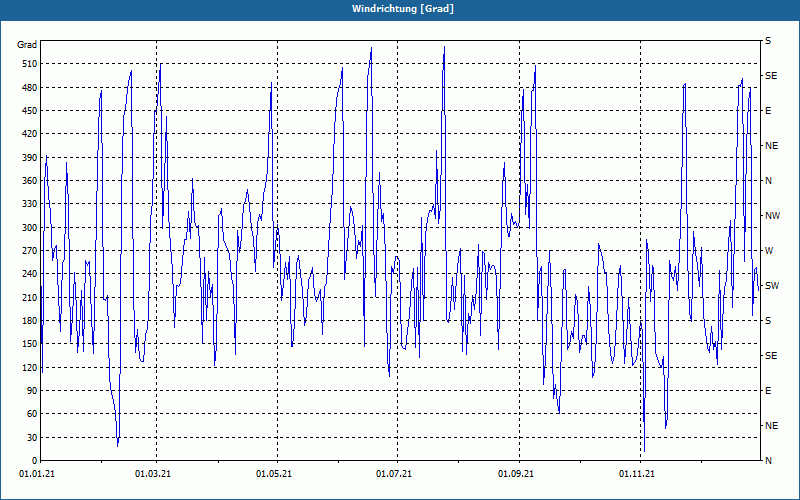This screenshot has height=500, width=800.
Task: Click the 270 value on the left axis
Action: tap(30, 251)
